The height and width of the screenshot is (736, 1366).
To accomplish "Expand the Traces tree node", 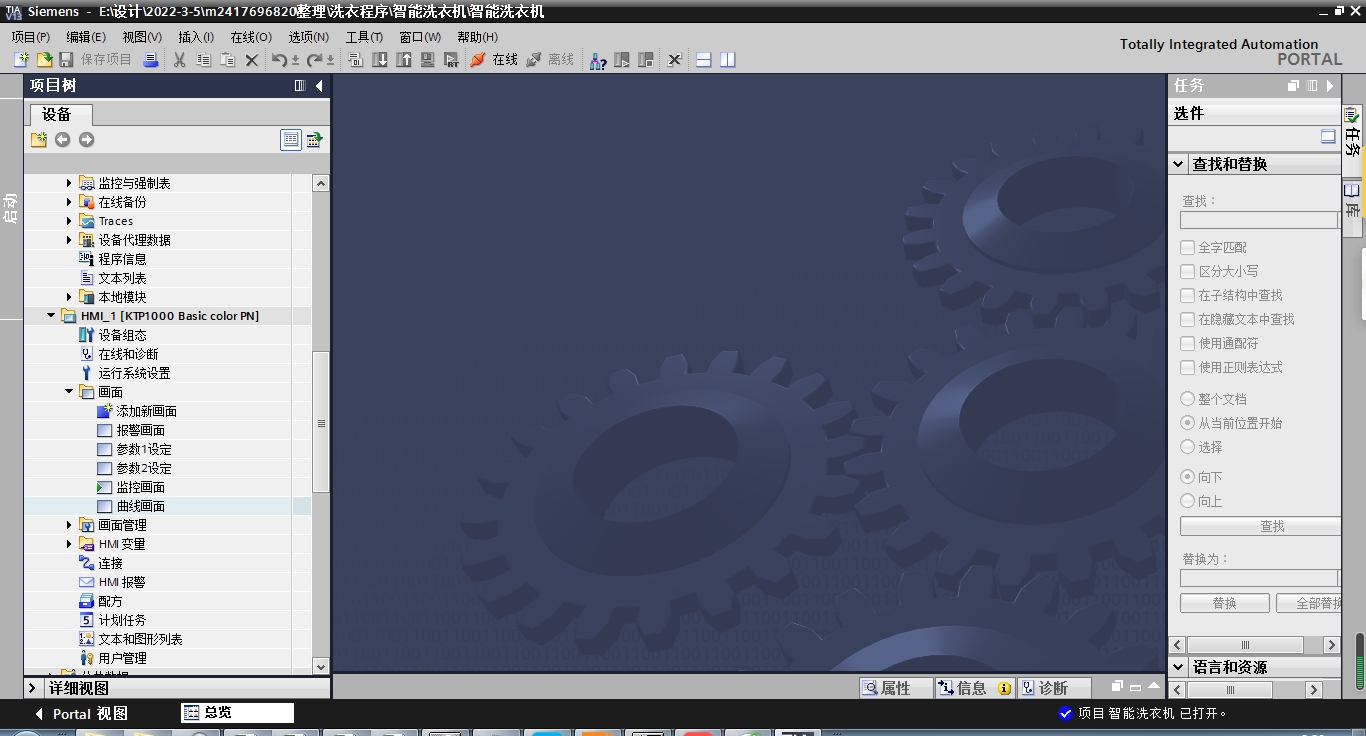I will pos(69,221).
